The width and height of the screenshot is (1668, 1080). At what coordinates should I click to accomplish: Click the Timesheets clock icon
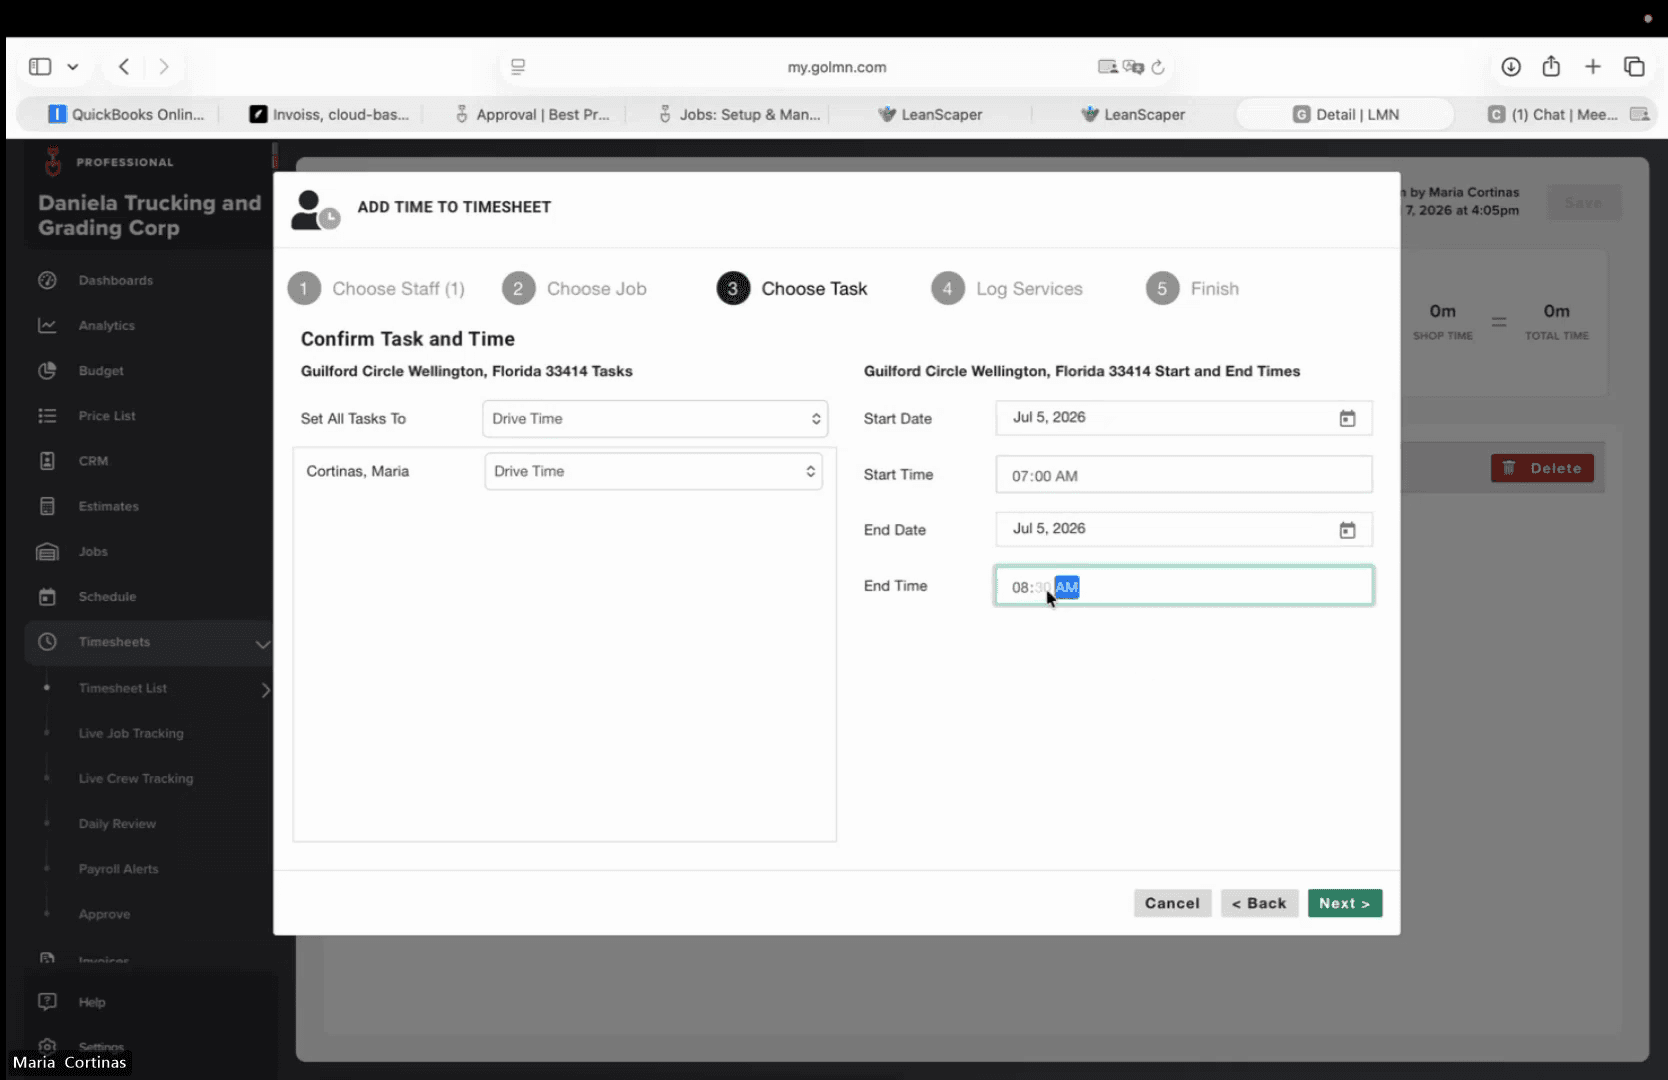point(47,642)
